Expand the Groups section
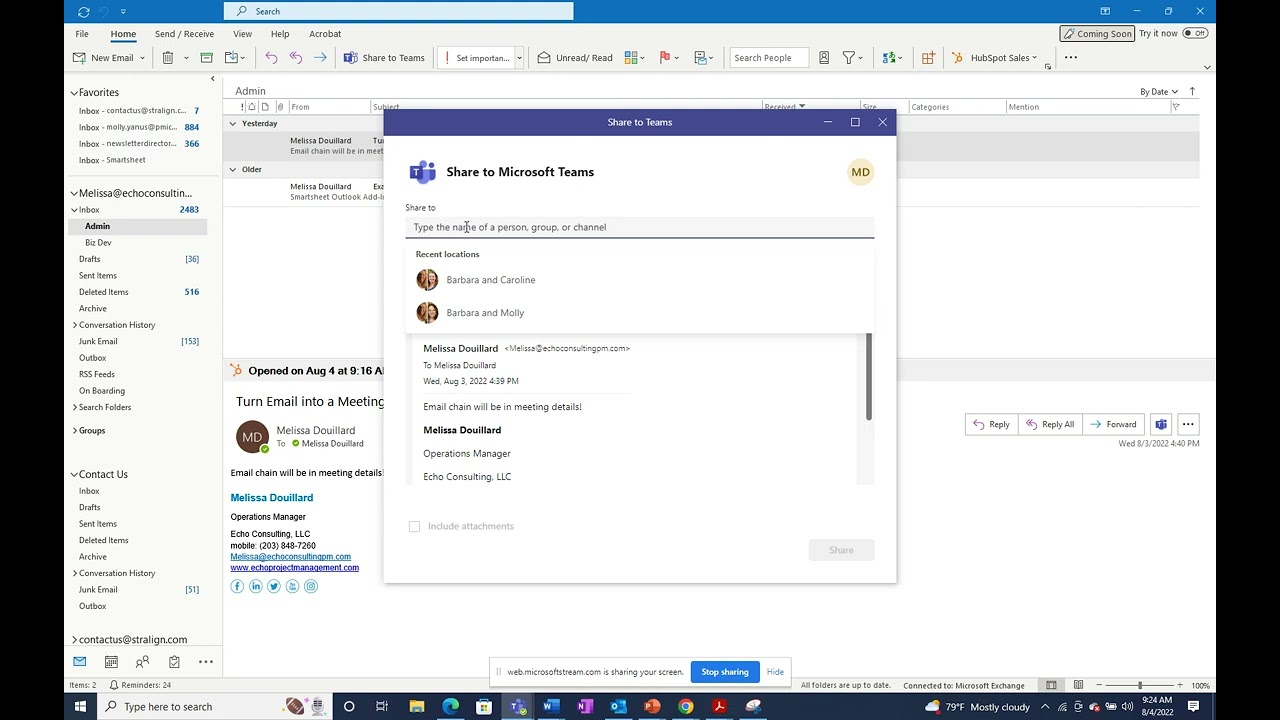This screenshot has width=1280, height=720. click(75, 431)
